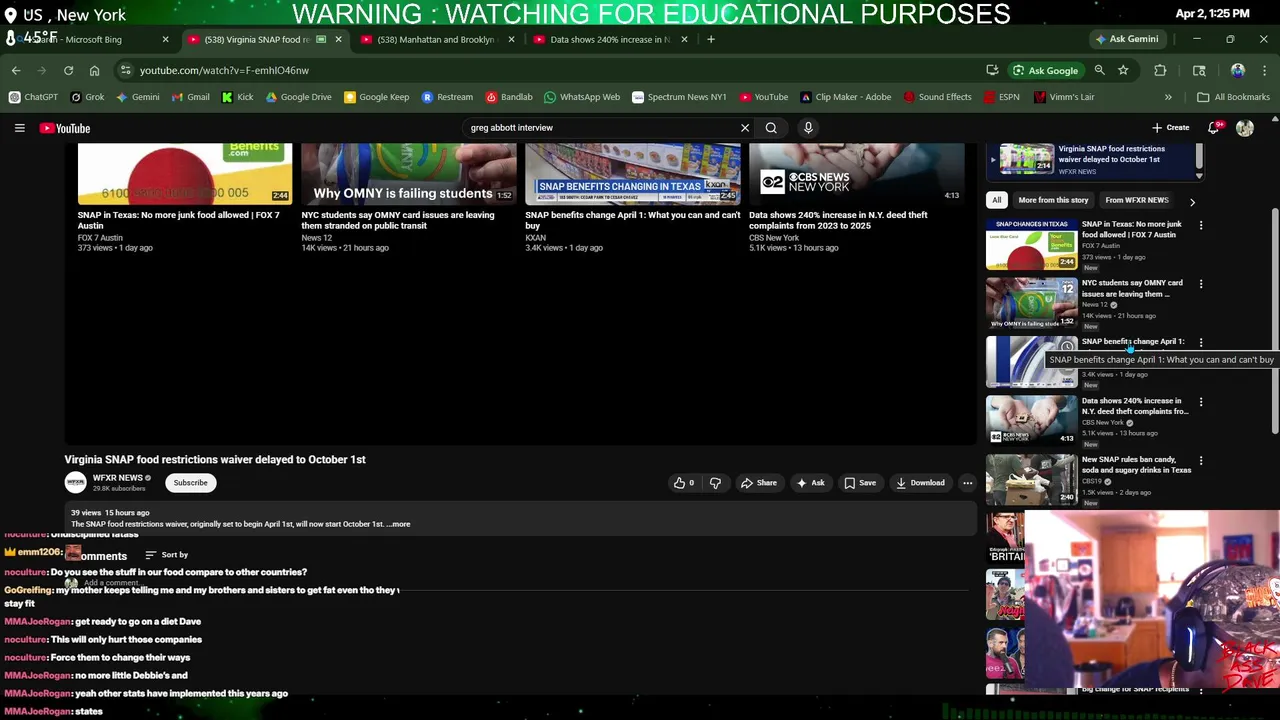Like the video with thumbs up
Screen dimensions: 1280x720
684,483
